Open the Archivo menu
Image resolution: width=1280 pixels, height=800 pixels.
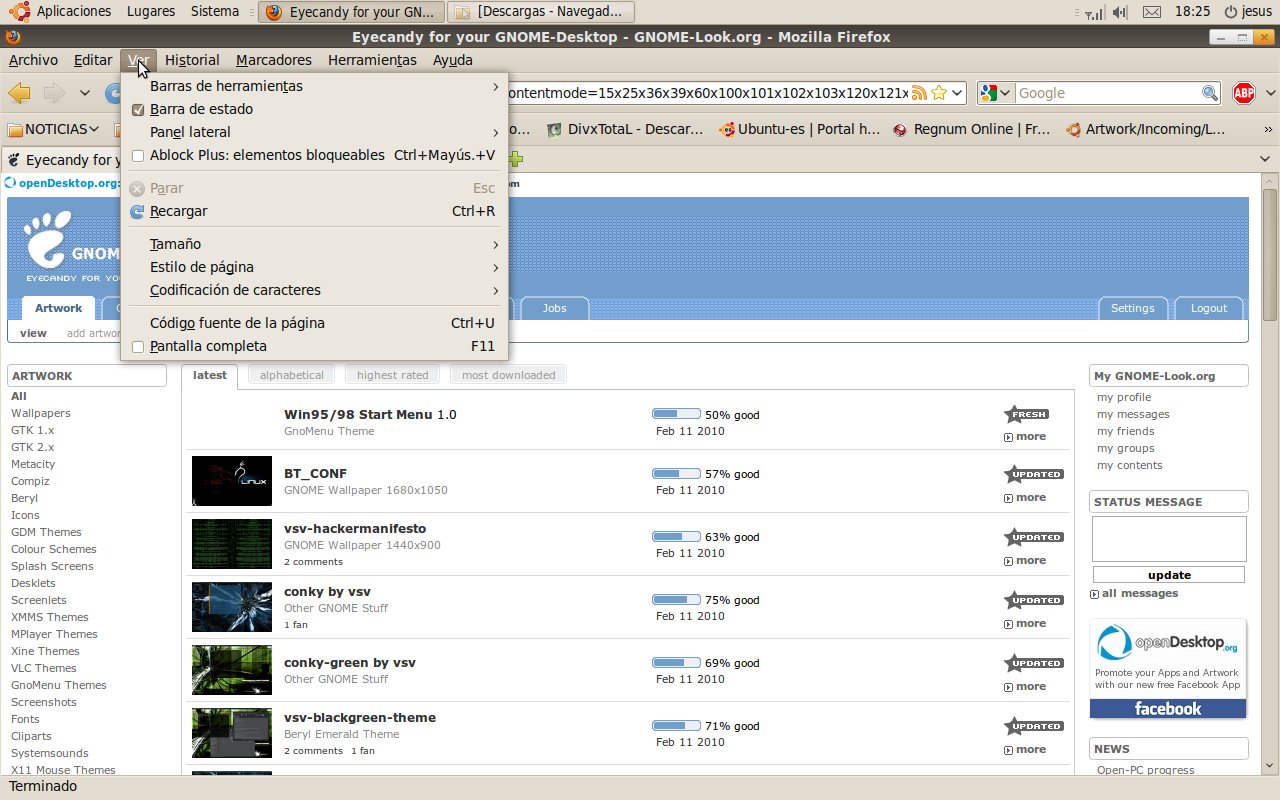point(33,60)
